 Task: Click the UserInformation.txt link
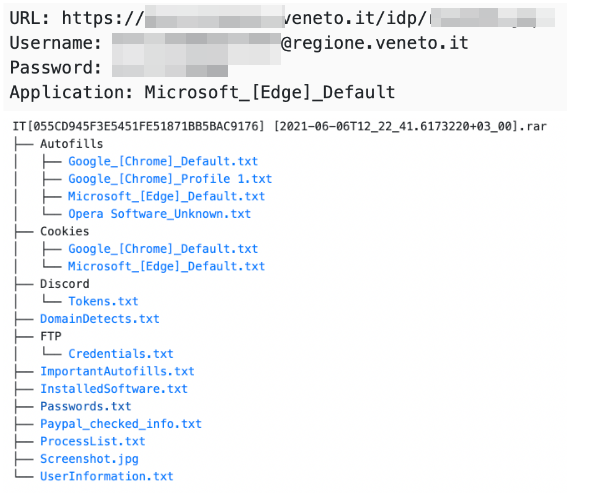(x=106, y=476)
